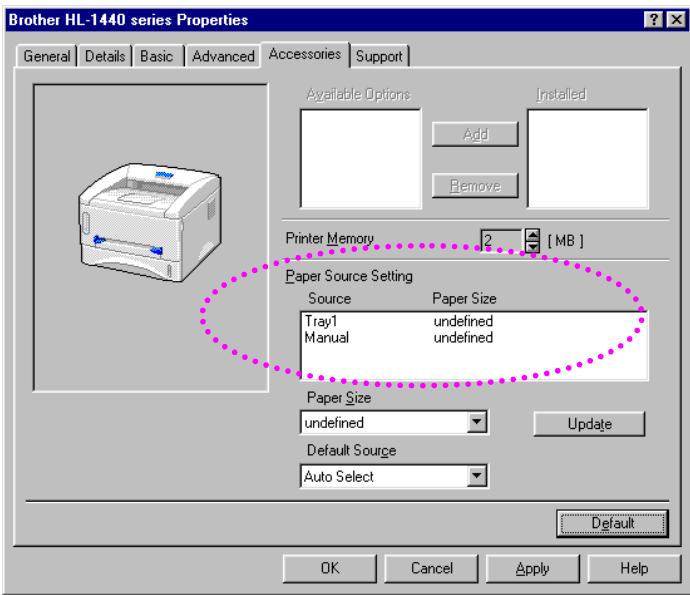Click Tray1's undefined paper size value
Screen dimensions: 690x595
tap(463, 321)
